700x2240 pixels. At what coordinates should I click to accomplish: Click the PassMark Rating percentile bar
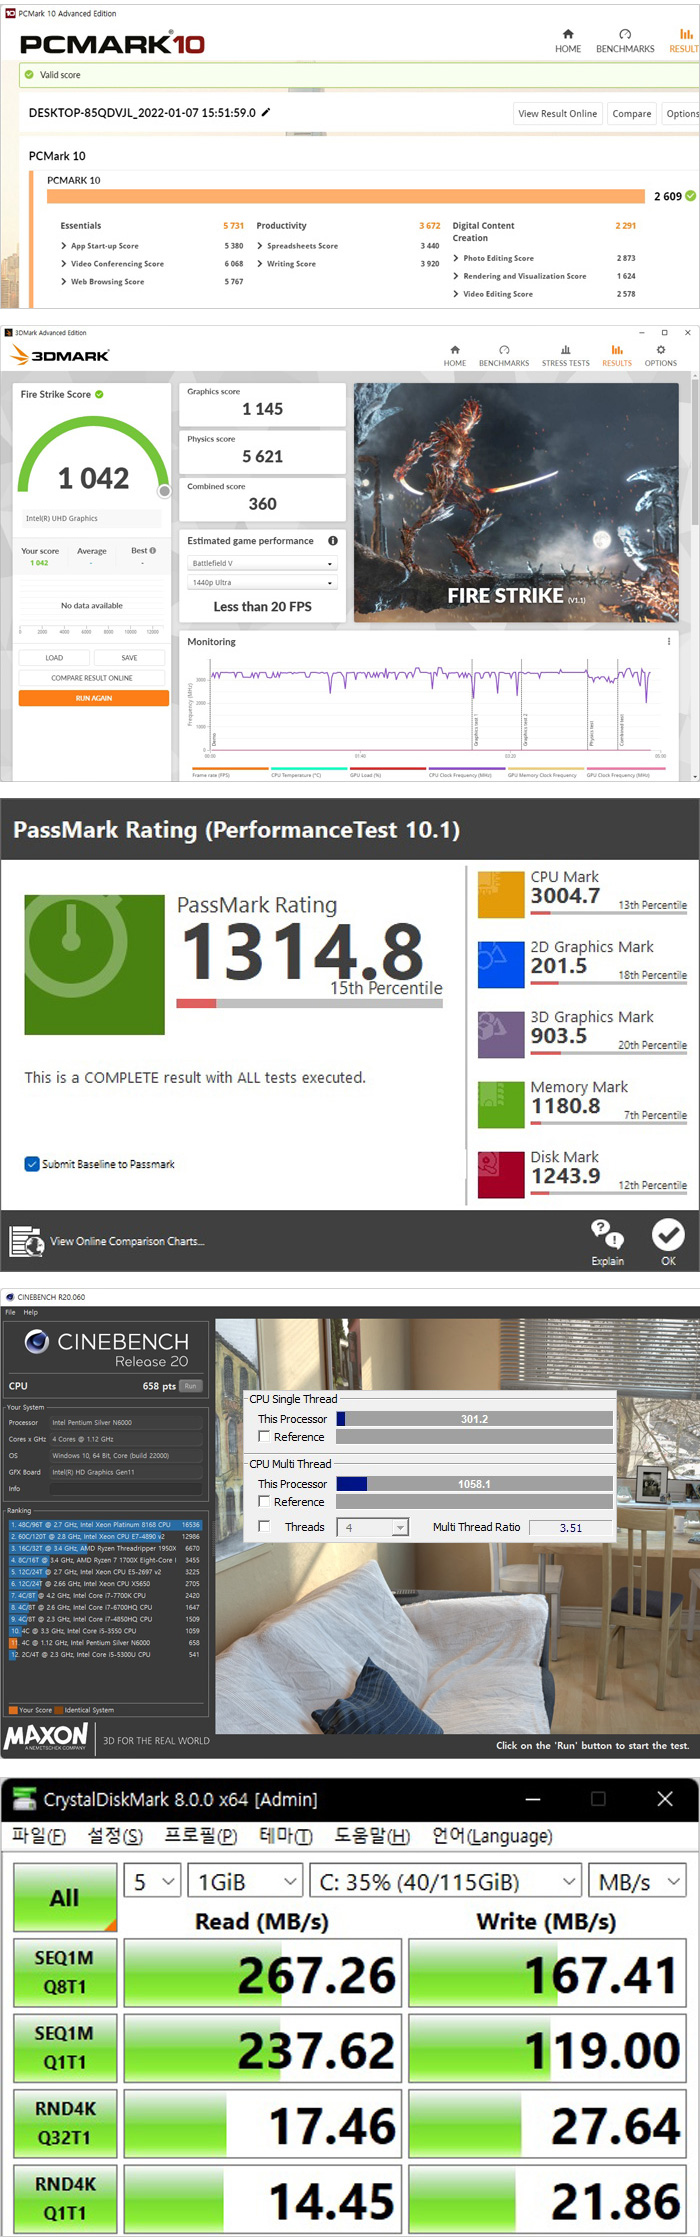point(309,1003)
